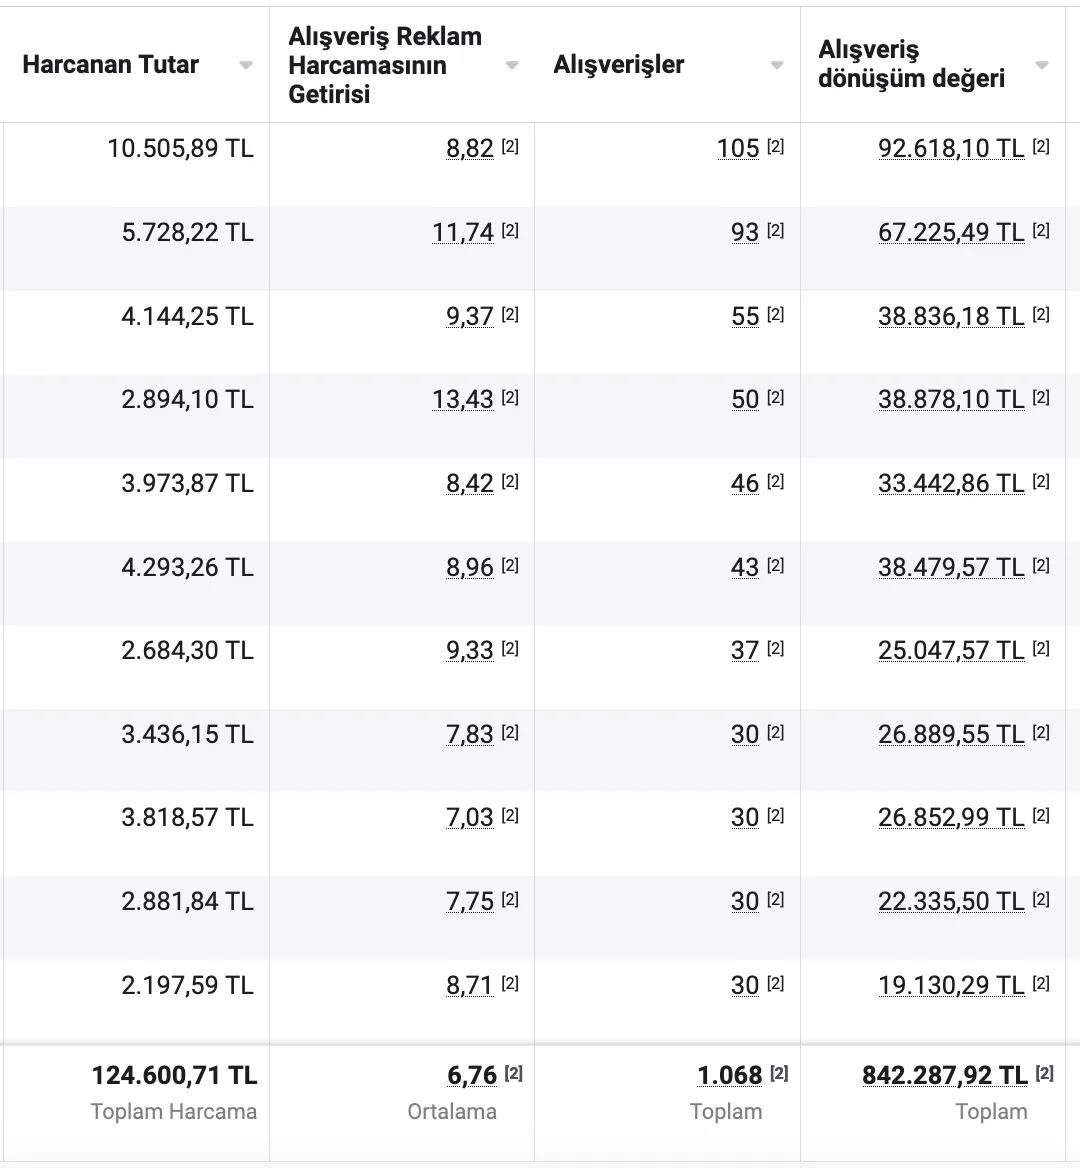Open Alışveriş dönüşüm değeri column dropdown
The image size is (1080, 1168).
pos(1042,66)
